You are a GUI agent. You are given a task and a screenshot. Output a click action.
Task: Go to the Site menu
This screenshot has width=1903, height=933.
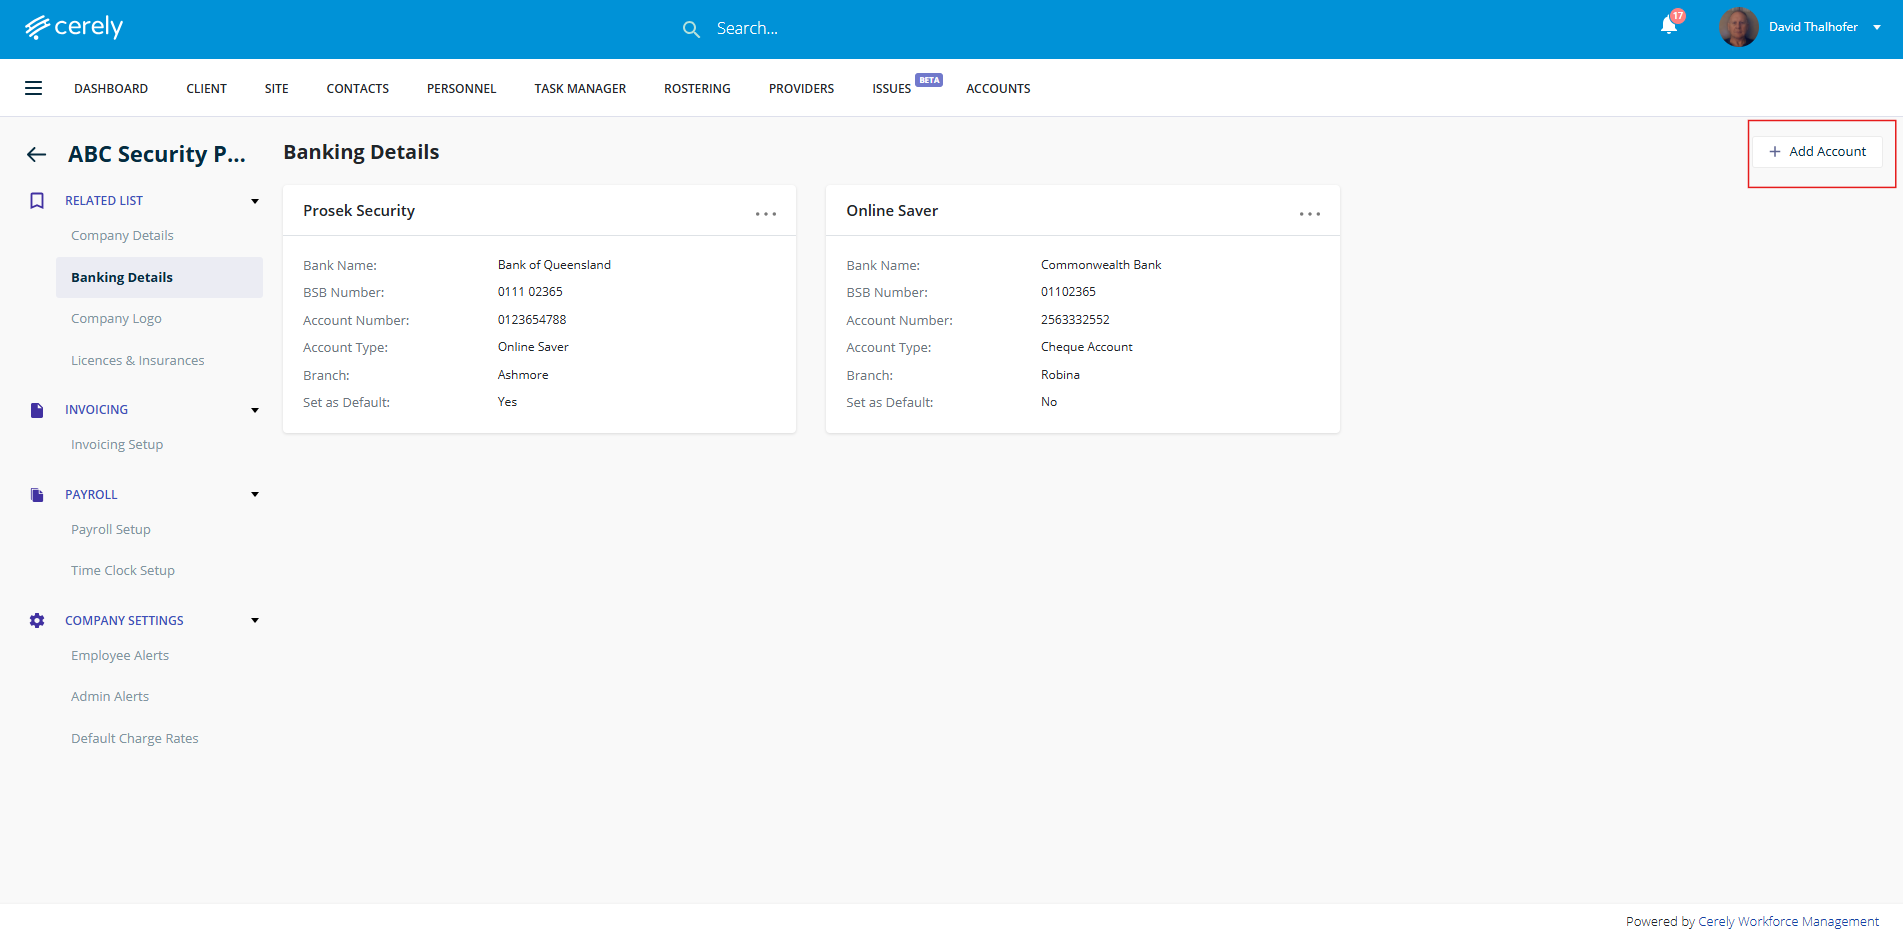276,89
